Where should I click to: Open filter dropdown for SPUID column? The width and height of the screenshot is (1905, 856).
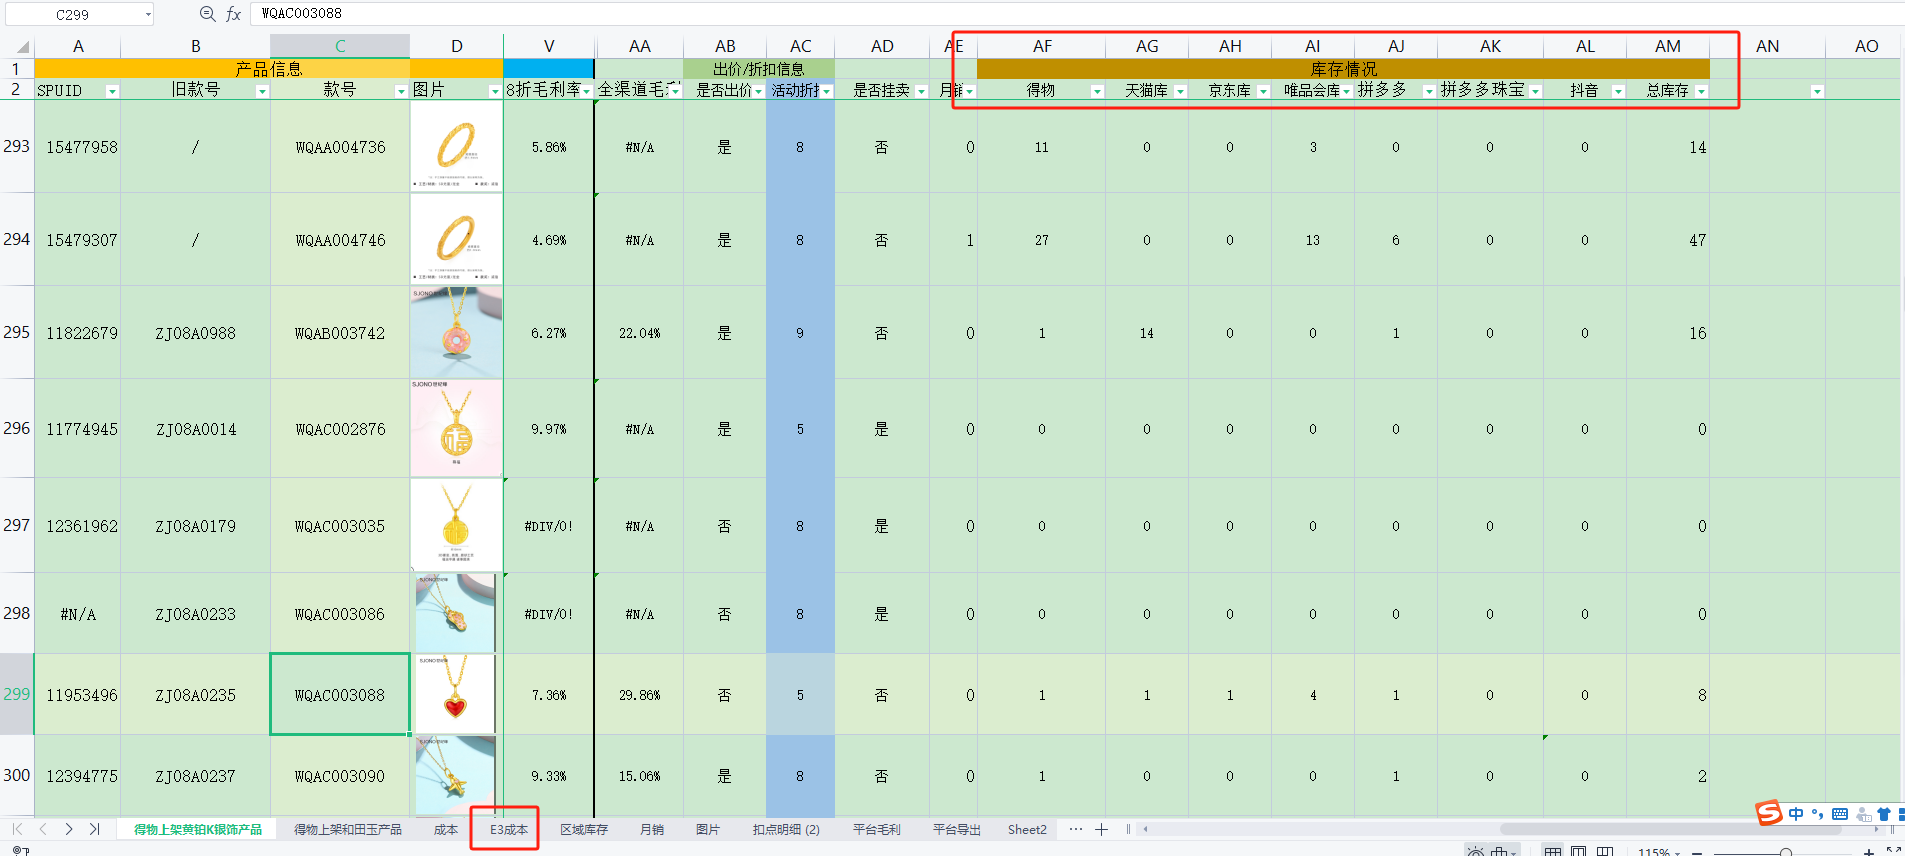tap(112, 91)
